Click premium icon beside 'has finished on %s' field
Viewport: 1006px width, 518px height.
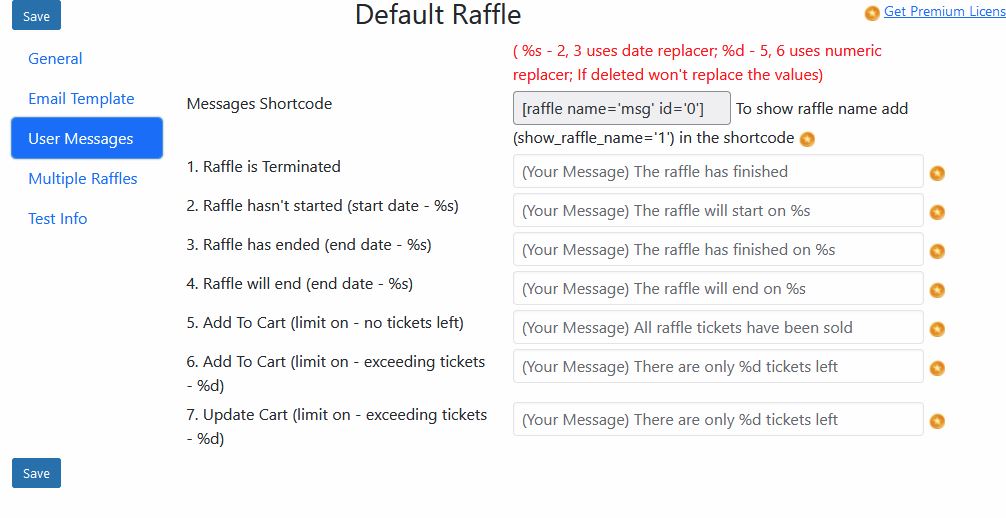coord(937,252)
